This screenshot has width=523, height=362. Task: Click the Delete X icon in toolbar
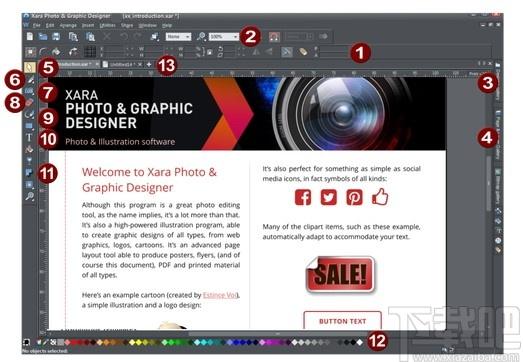(x=107, y=36)
